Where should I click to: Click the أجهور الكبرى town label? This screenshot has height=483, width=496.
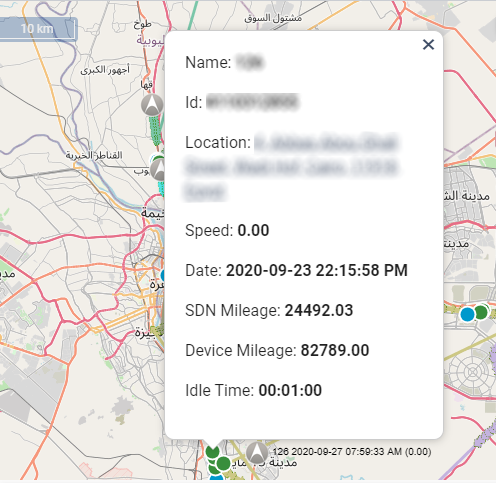[105, 70]
